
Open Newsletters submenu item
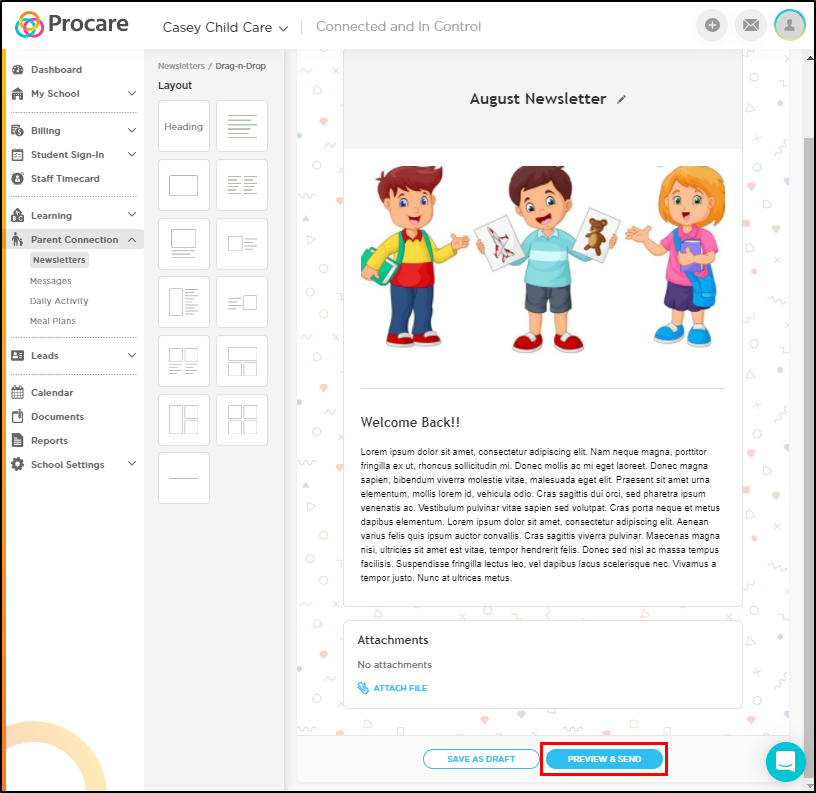coord(59,260)
